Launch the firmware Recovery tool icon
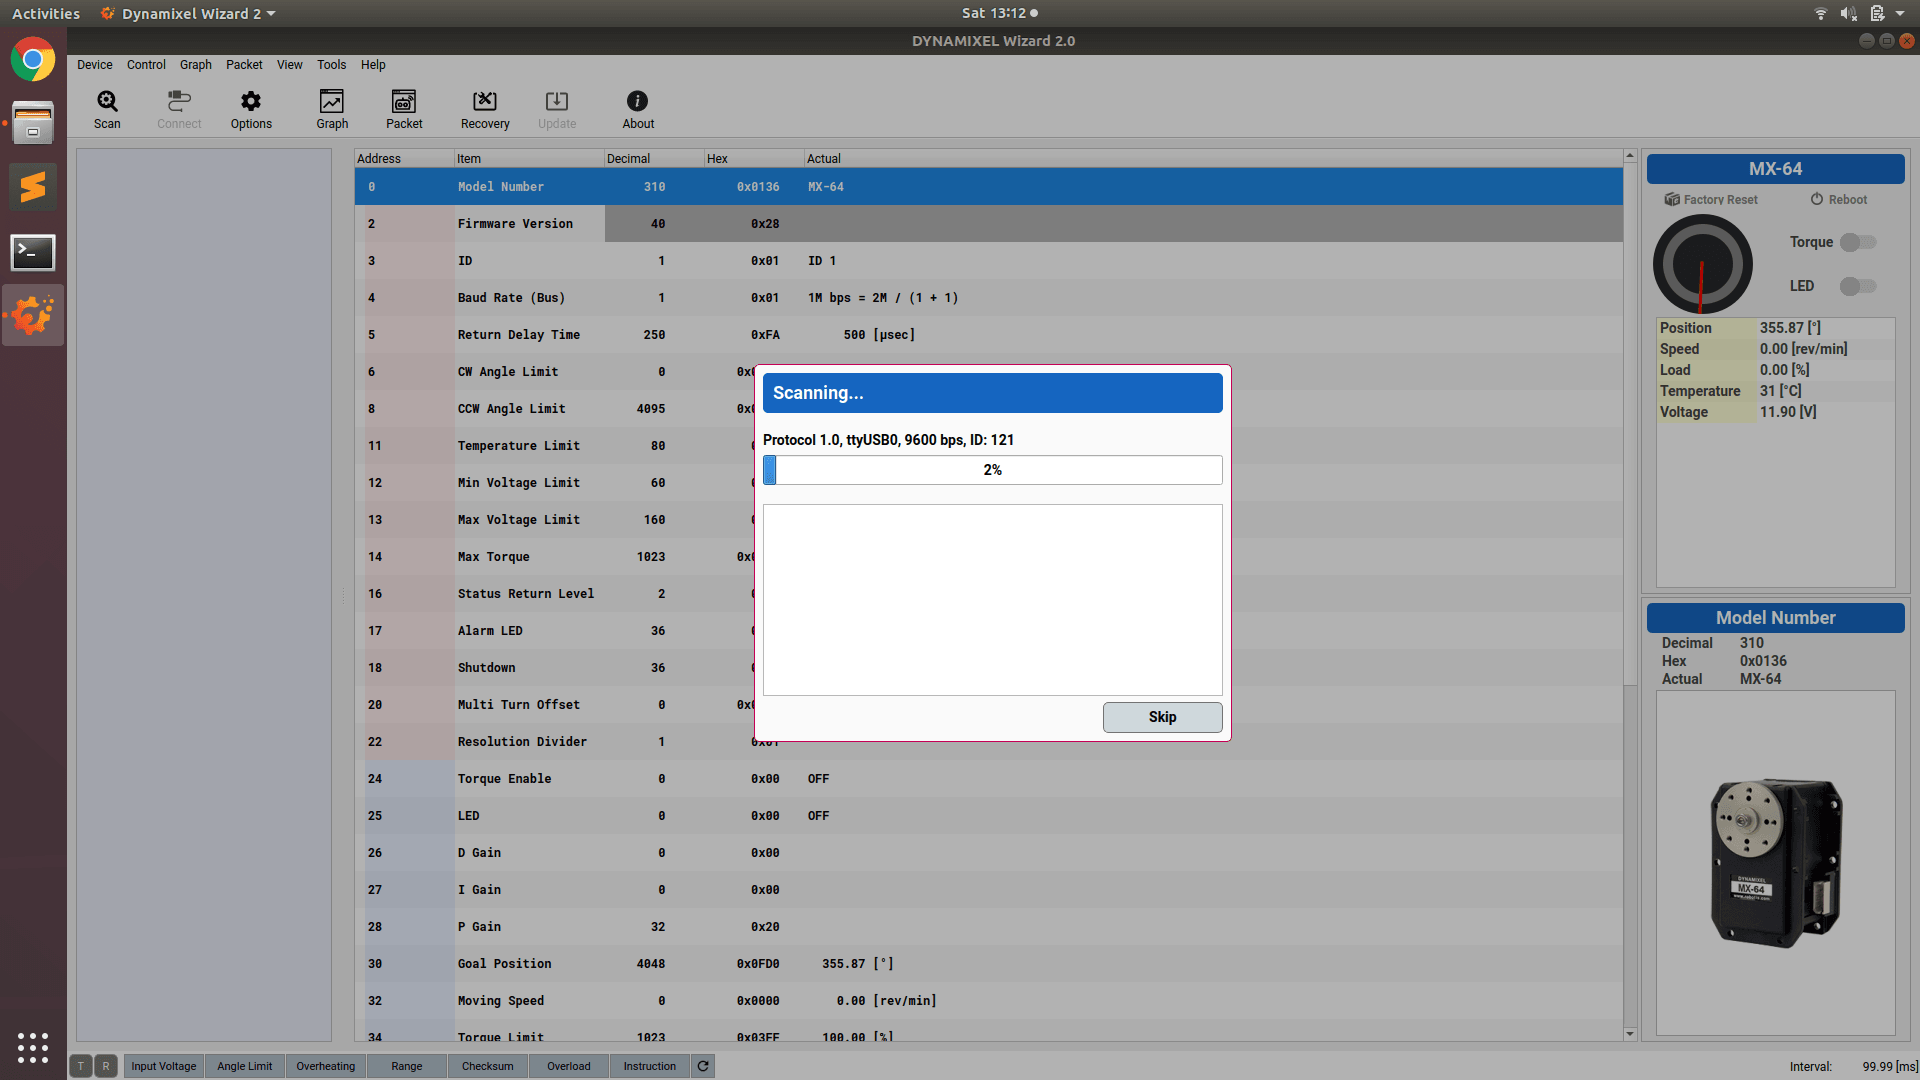 coord(485,102)
